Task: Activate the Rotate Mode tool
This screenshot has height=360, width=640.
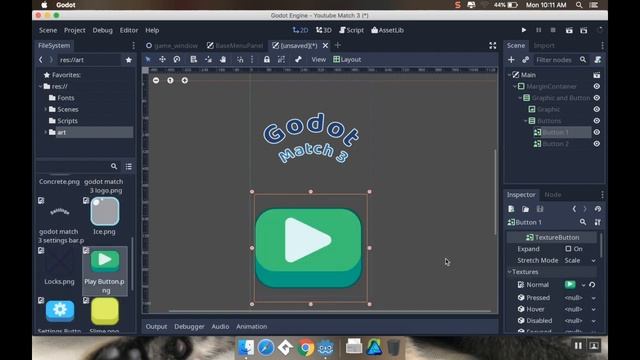Action: (177, 60)
